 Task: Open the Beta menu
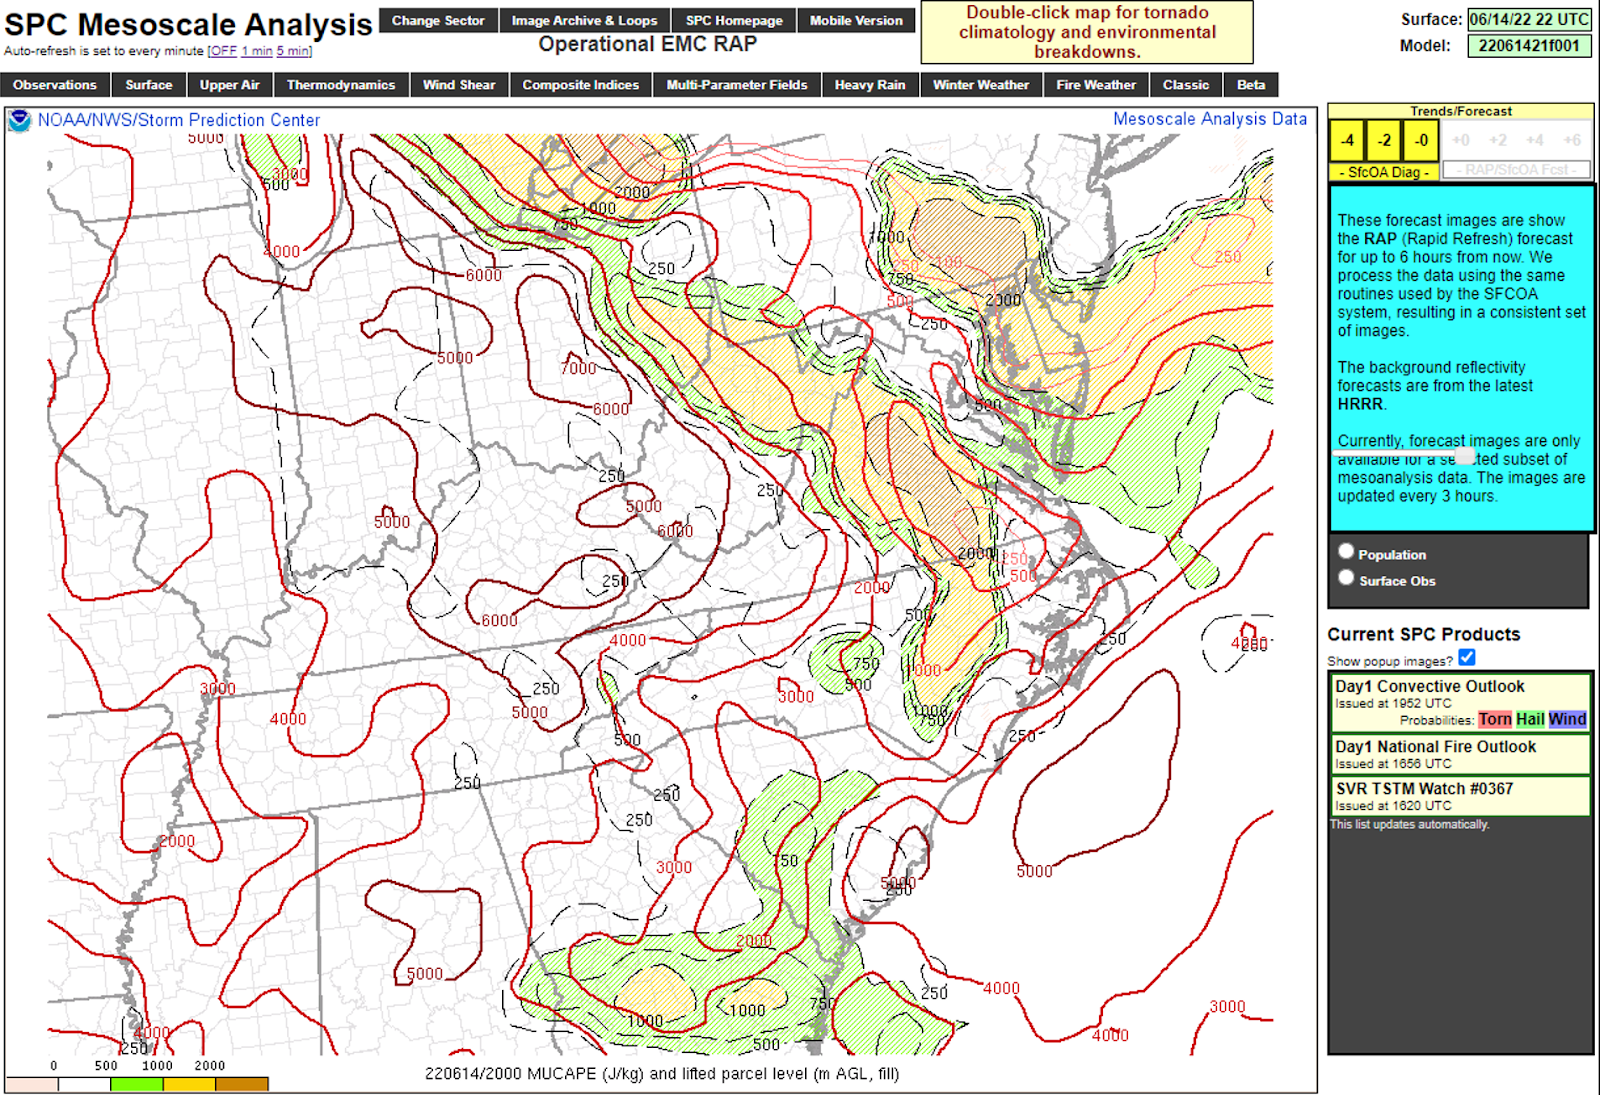point(1251,85)
